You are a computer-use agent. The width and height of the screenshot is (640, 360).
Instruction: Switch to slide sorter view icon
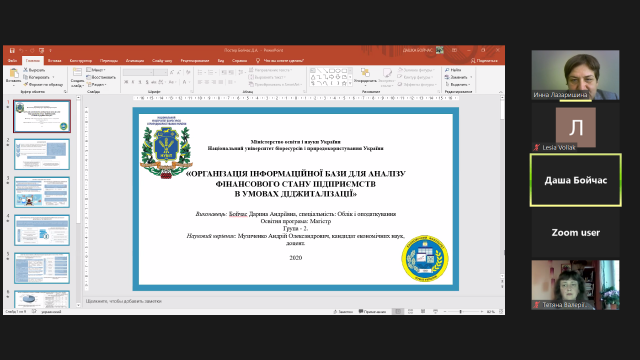tap(410, 311)
